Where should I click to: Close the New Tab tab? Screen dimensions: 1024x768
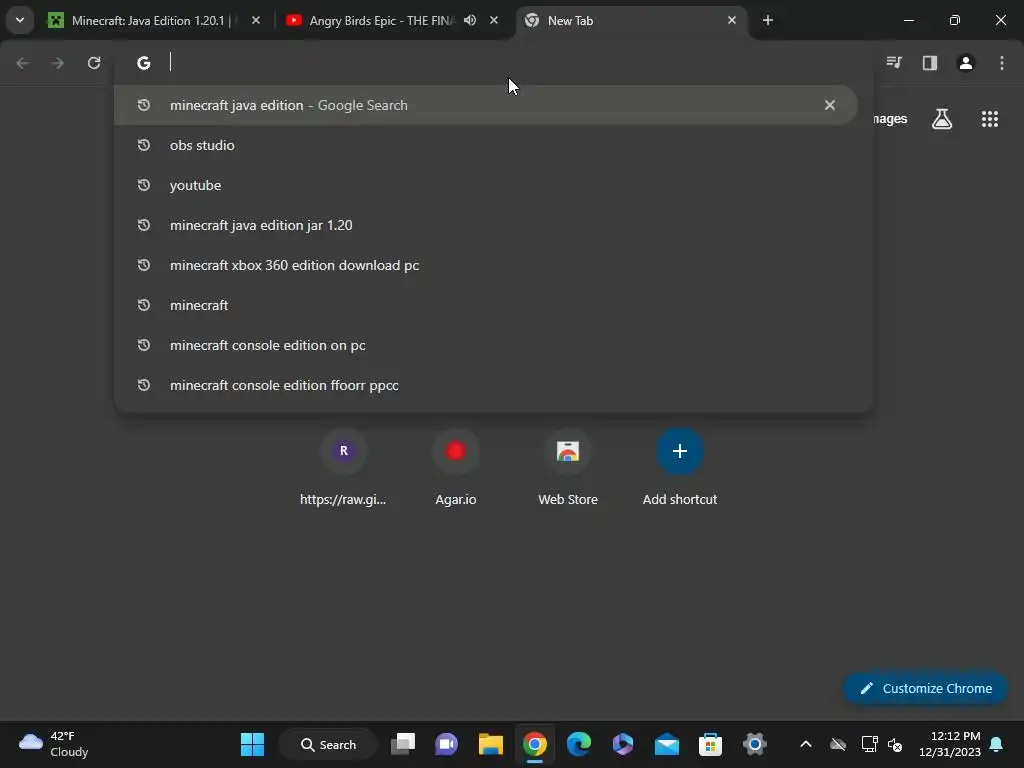click(731, 20)
